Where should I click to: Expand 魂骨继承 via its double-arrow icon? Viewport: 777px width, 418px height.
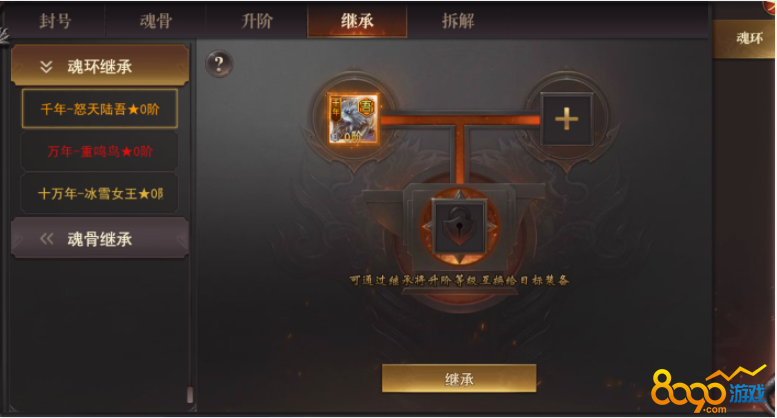(46, 239)
